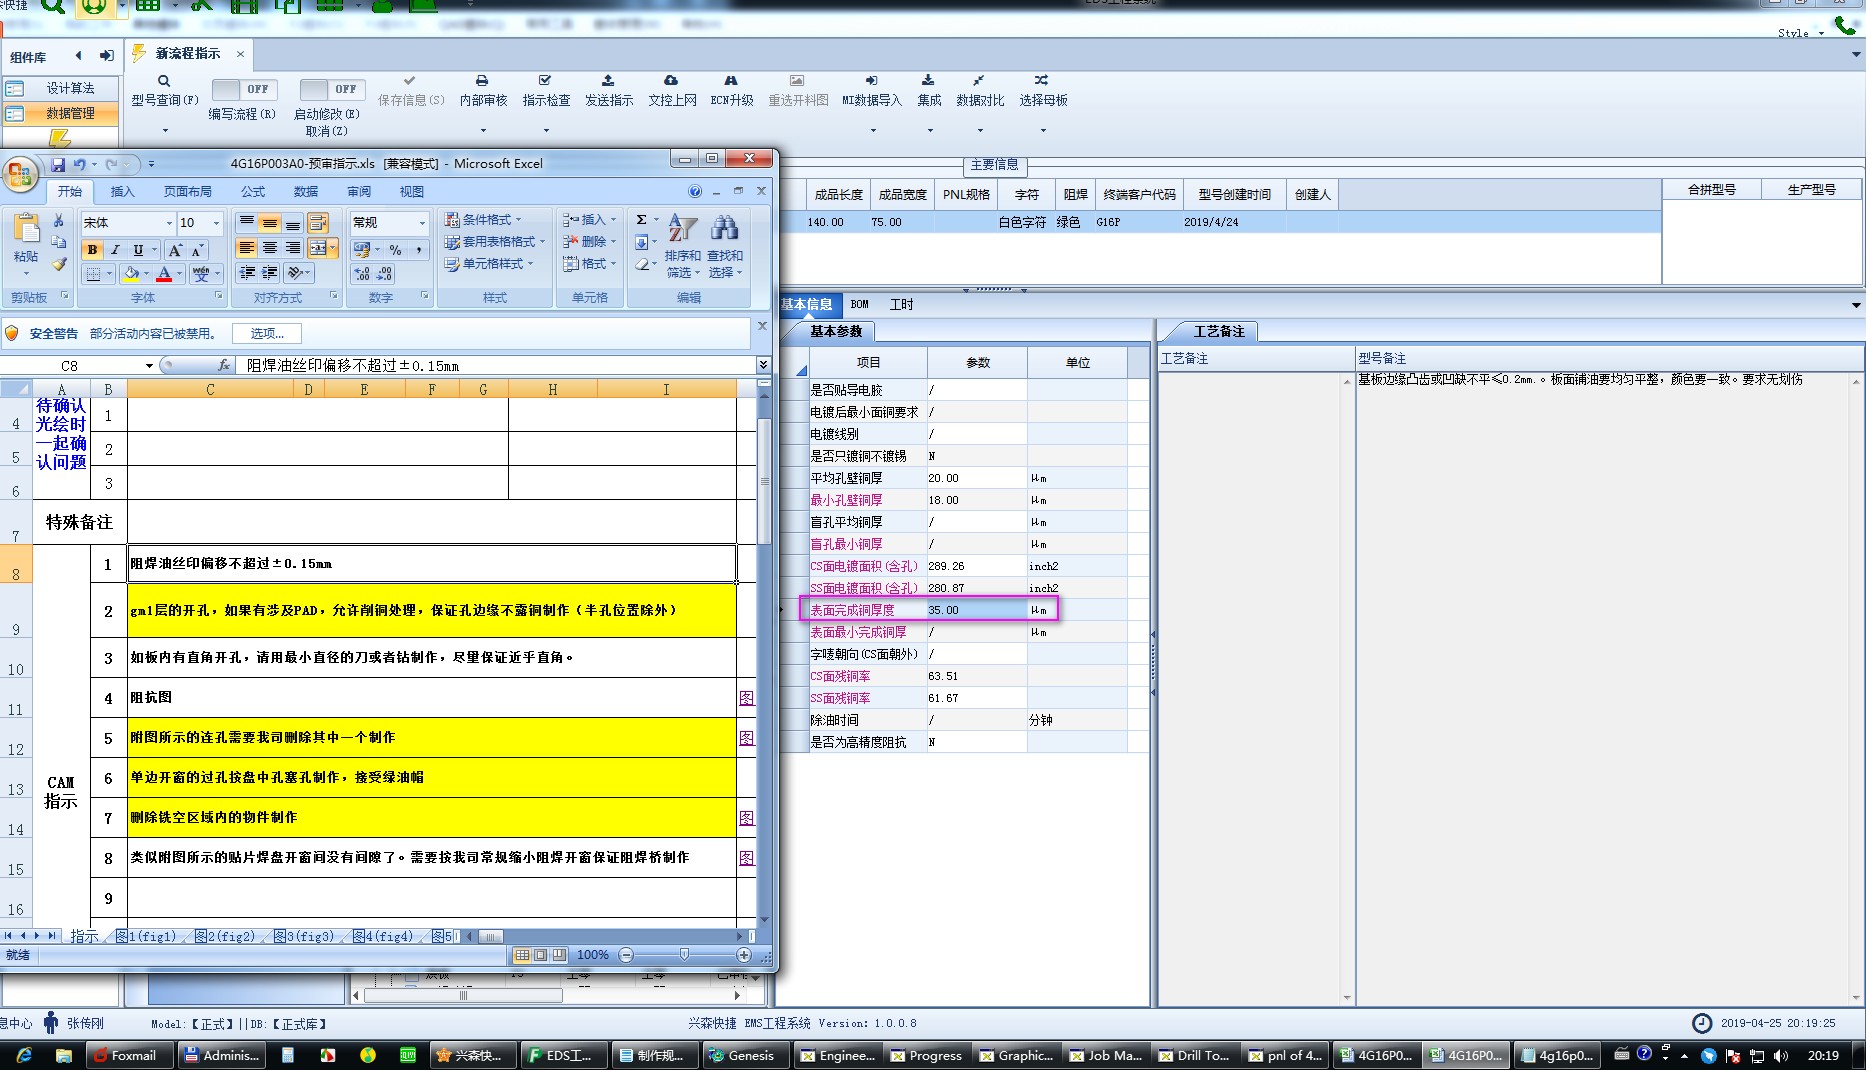
Task: Click 数据对比 compare icon
Action: pyautogui.click(x=979, y=80)
